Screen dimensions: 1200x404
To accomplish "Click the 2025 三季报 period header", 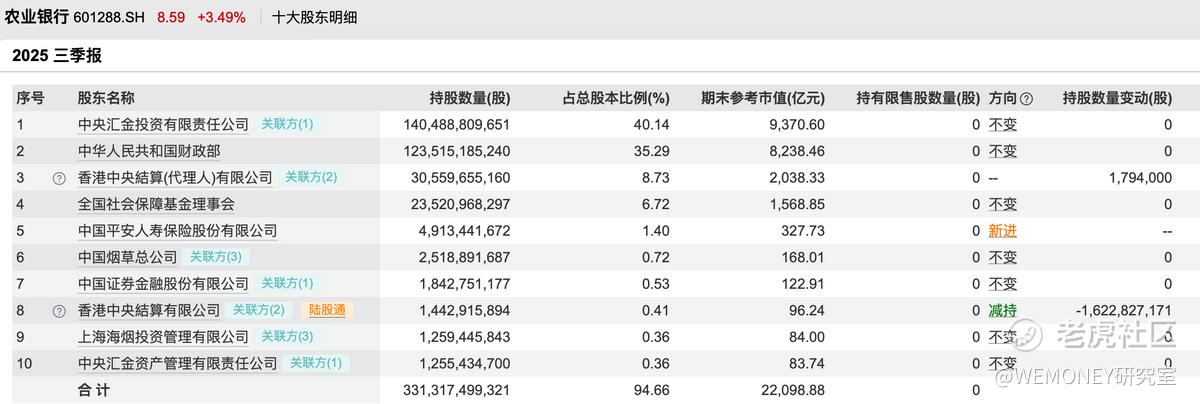I will (57, 56).
